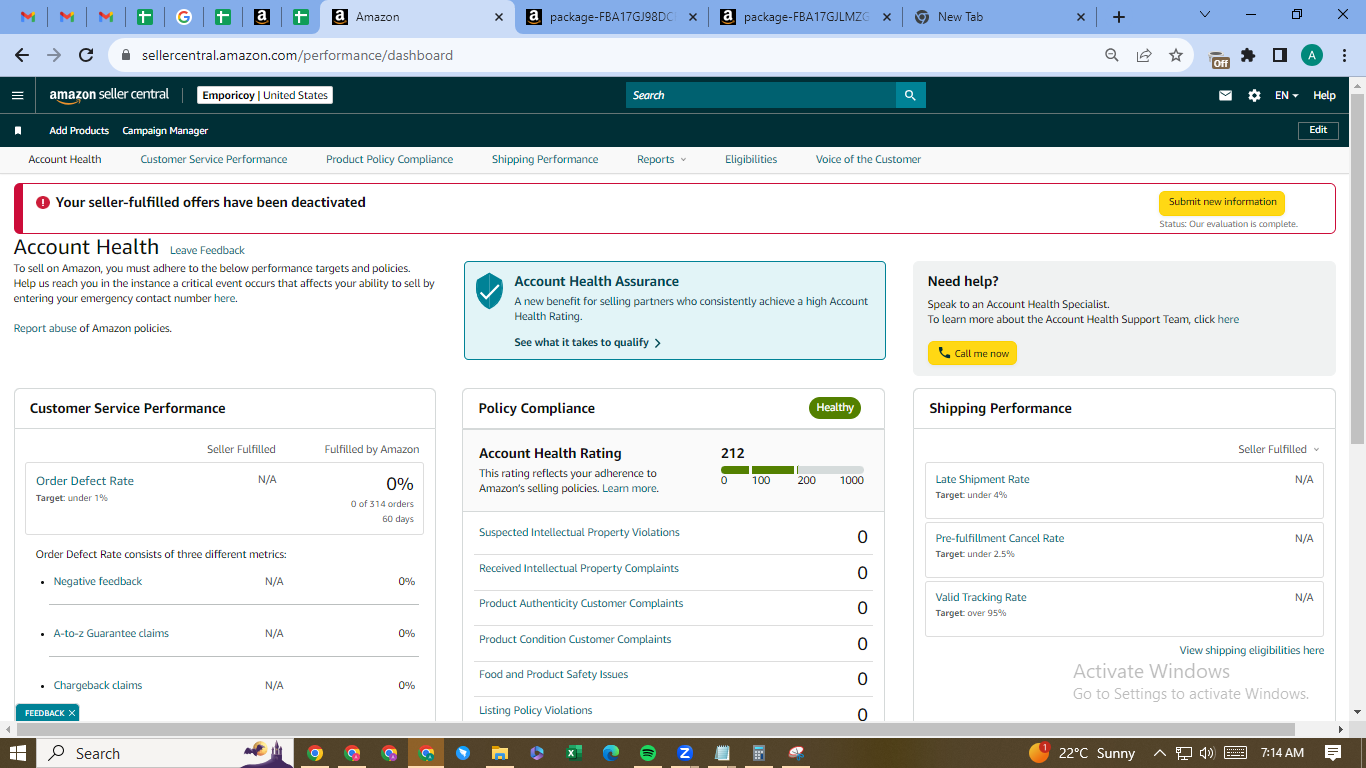Open the Windows notification center icon
This screenshot has width=1366, height=768.
[1333, 753]
